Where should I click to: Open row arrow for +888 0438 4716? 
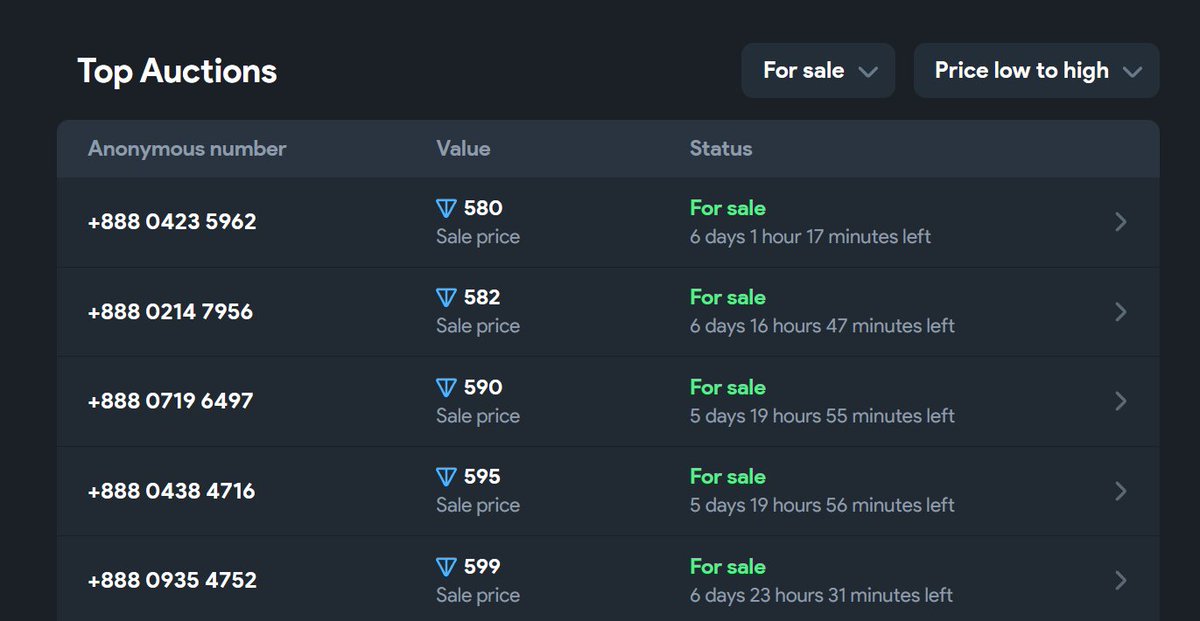pyautogui.click(x=1121, y=491)
